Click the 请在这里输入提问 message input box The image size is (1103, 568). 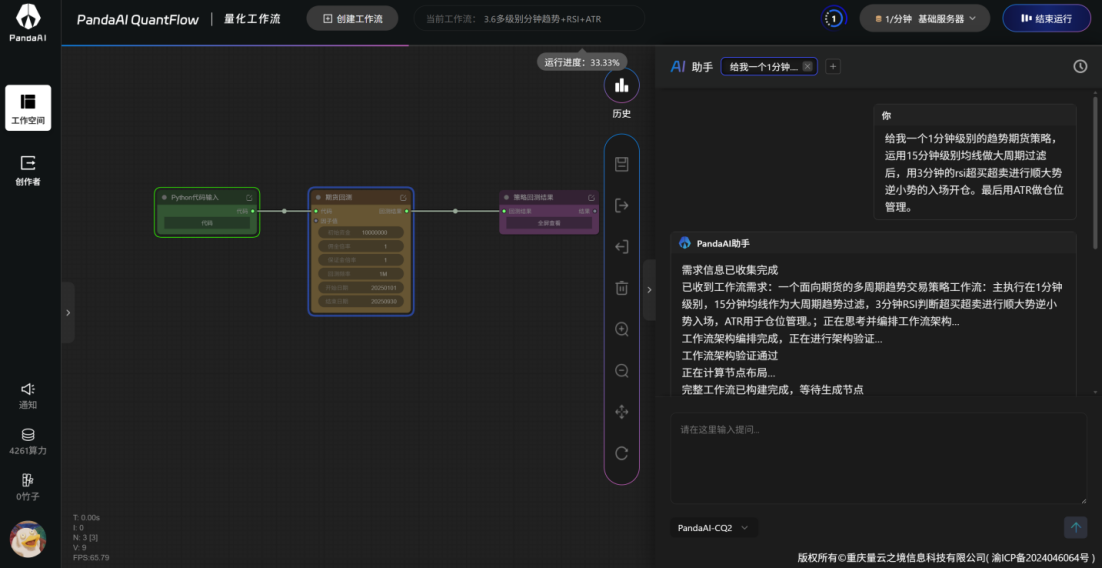tap(878, 457)
